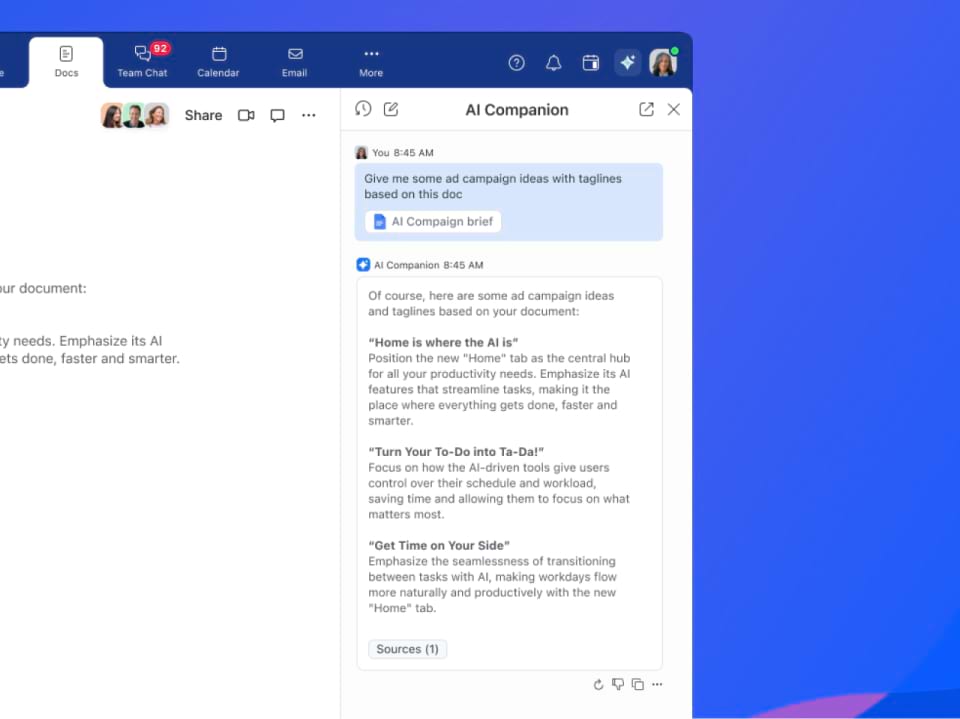Start a new AI Companion chat
Viewport: 960px width, 719px height.
pyautogui.click(x=391, y=109)
